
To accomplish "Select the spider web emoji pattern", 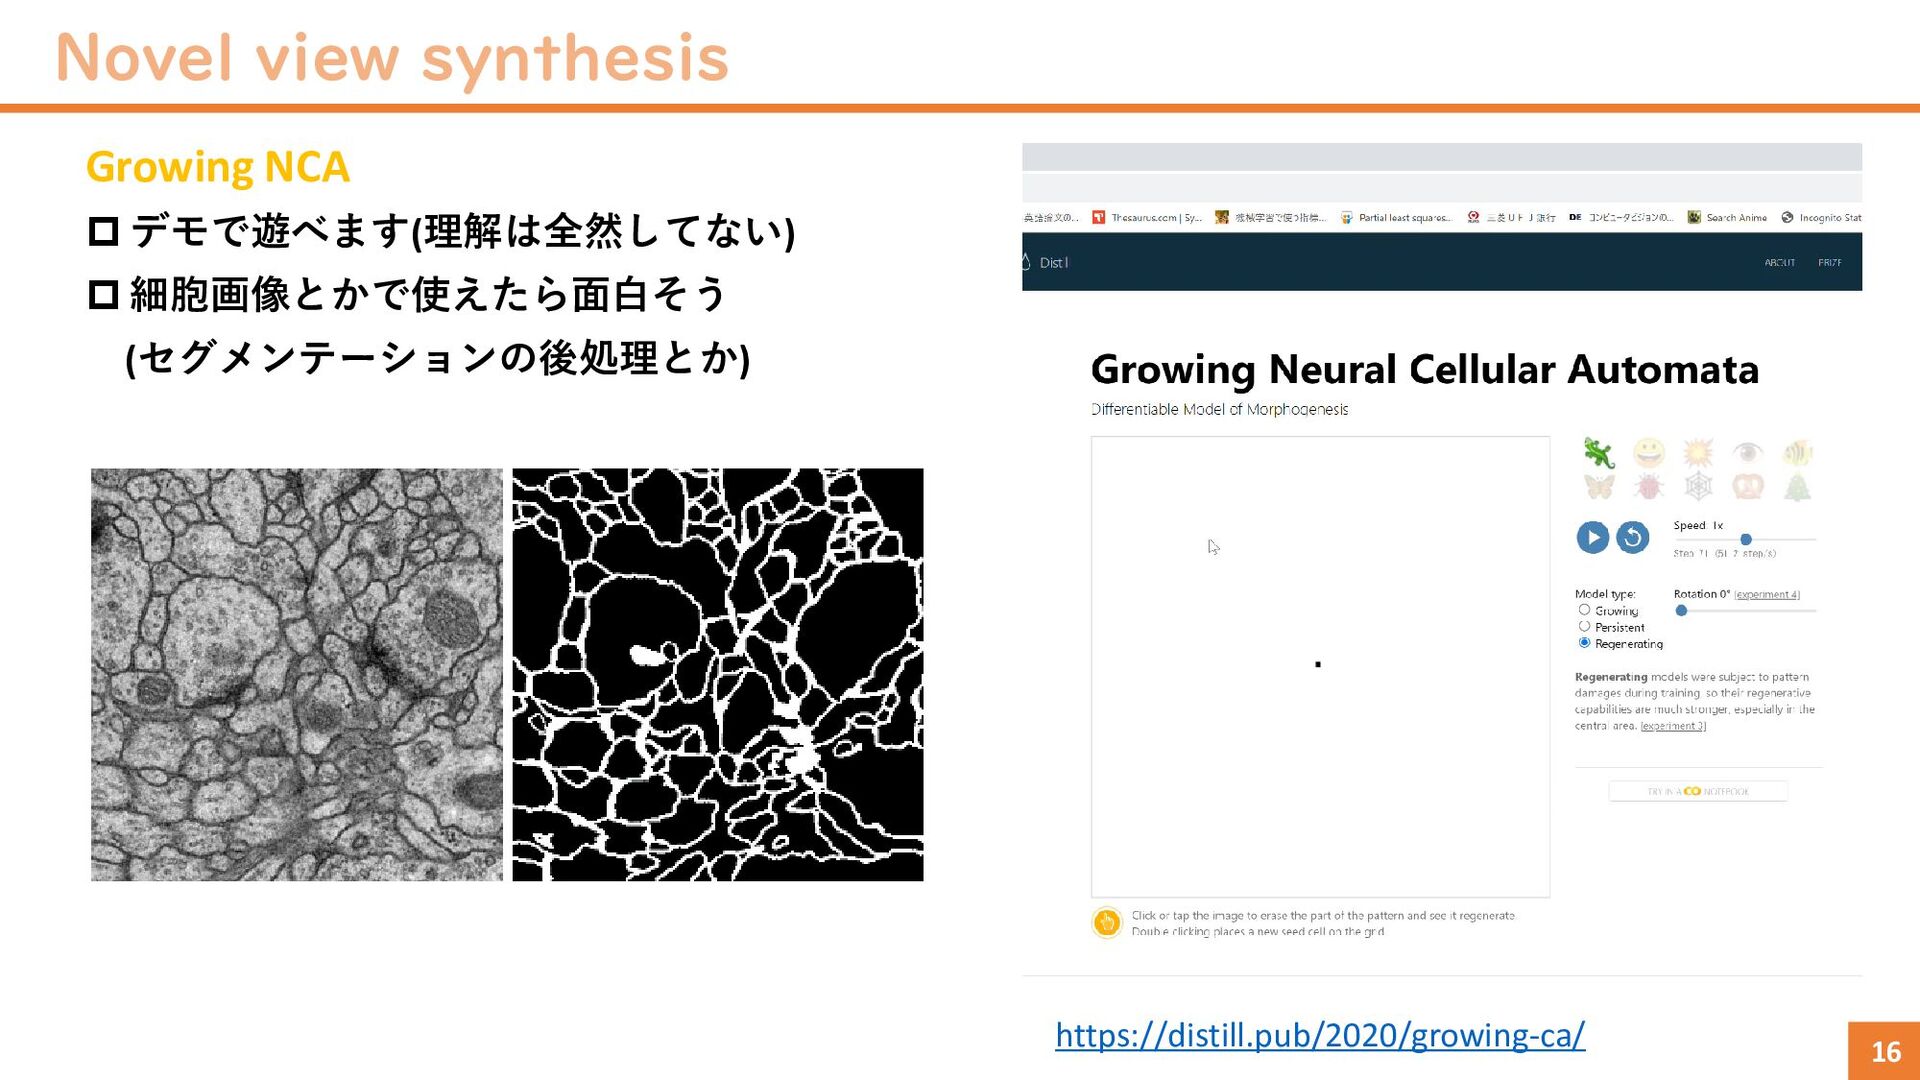I will pyautogui.click(x=1698, y=487).
